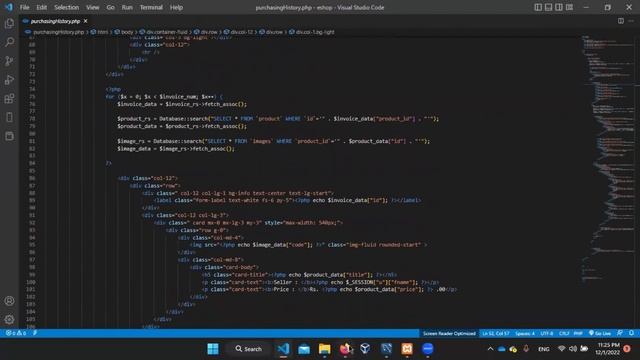This screenshot has height=360, width=640.
Task: Click line number 84 in gutter
Action: click(32, 163)
